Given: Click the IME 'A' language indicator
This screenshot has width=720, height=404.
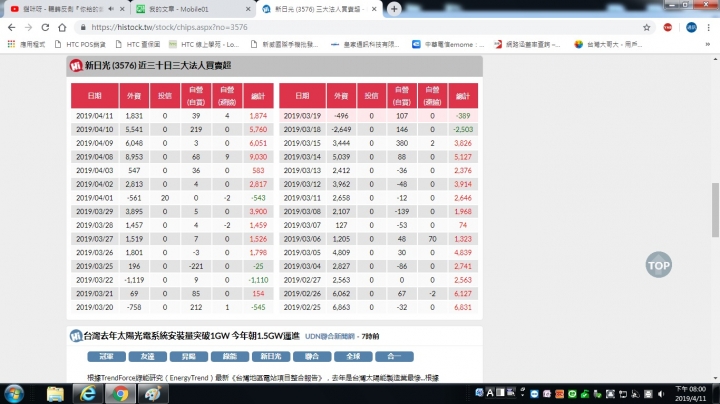Looking at the screenshot, I should tap(490, 393).
